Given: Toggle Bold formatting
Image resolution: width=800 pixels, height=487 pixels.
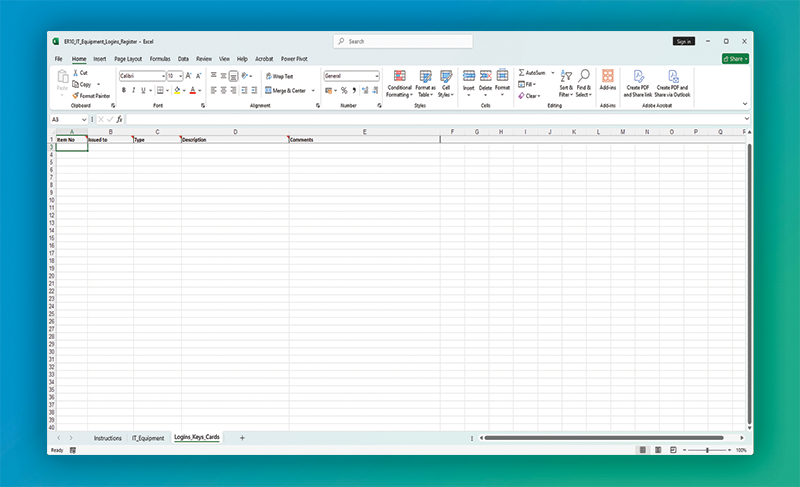Looking at the screenshot, I should coord(124,90).
